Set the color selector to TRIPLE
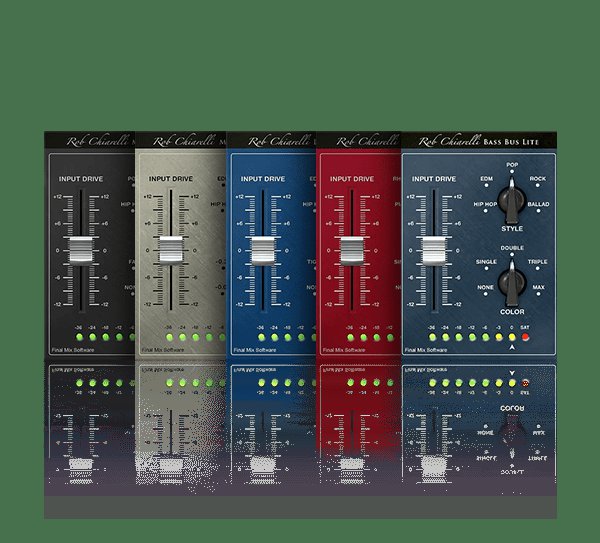Image resolution: width=600 pixels, height=543 pixels. pos(538,264)
